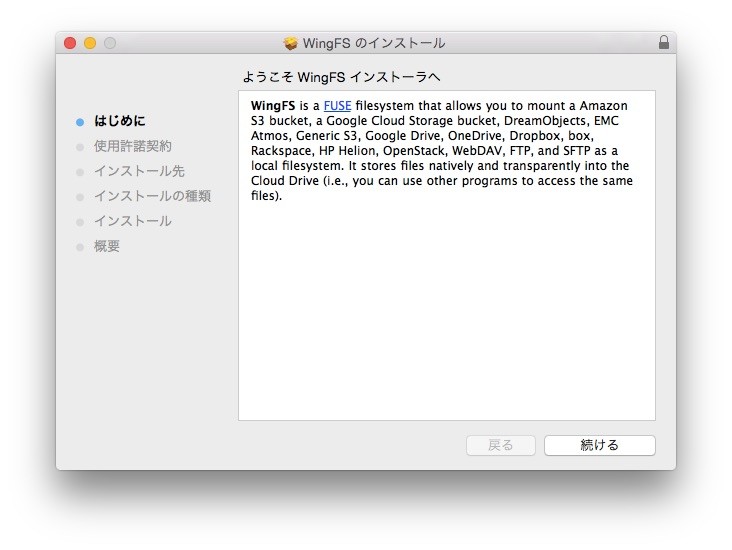Select the インストールの種類 step
The image size is (732, 550).
click(x=152, y=196)
